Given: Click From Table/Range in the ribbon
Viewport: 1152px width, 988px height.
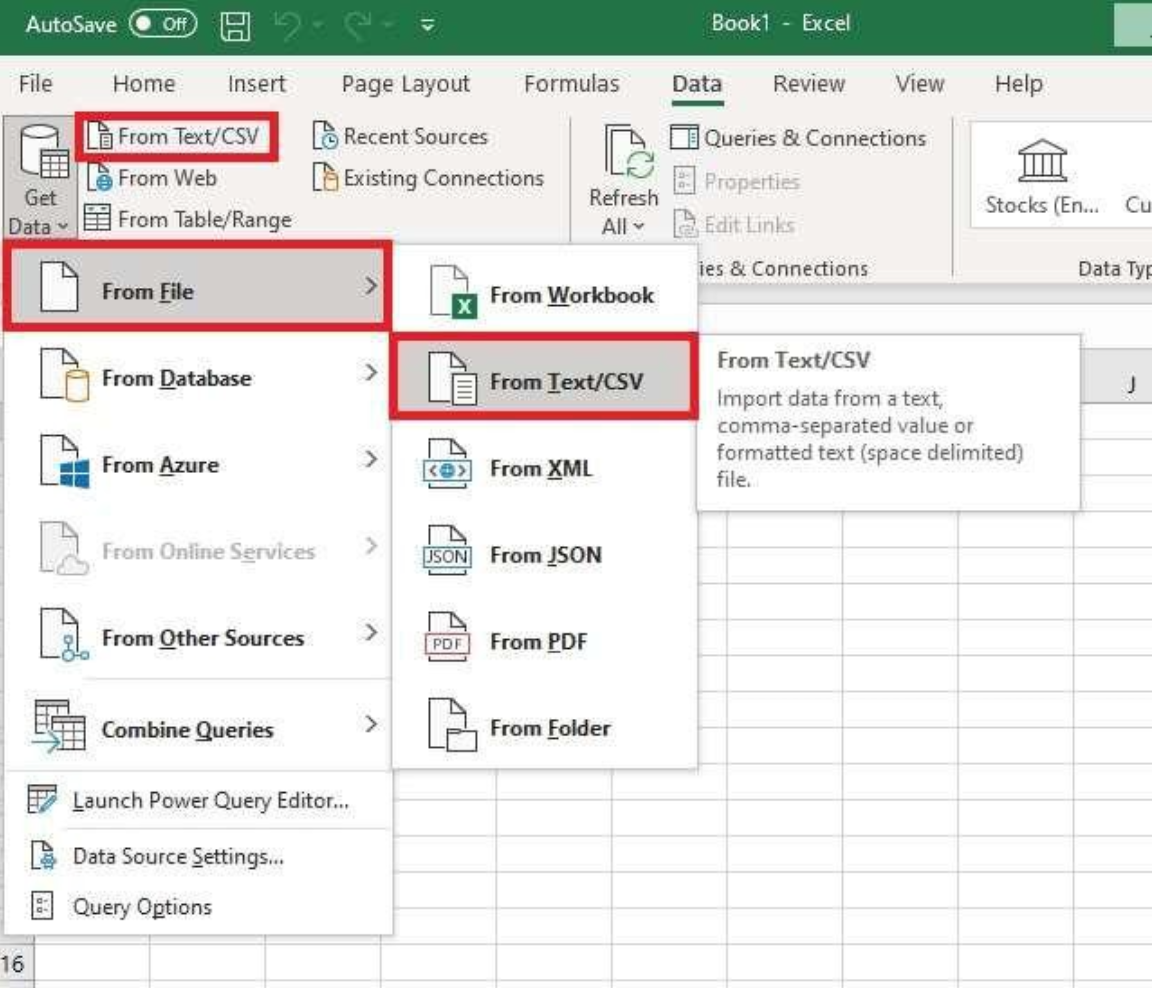Looking at the screenshot, I should coord(188,219).
